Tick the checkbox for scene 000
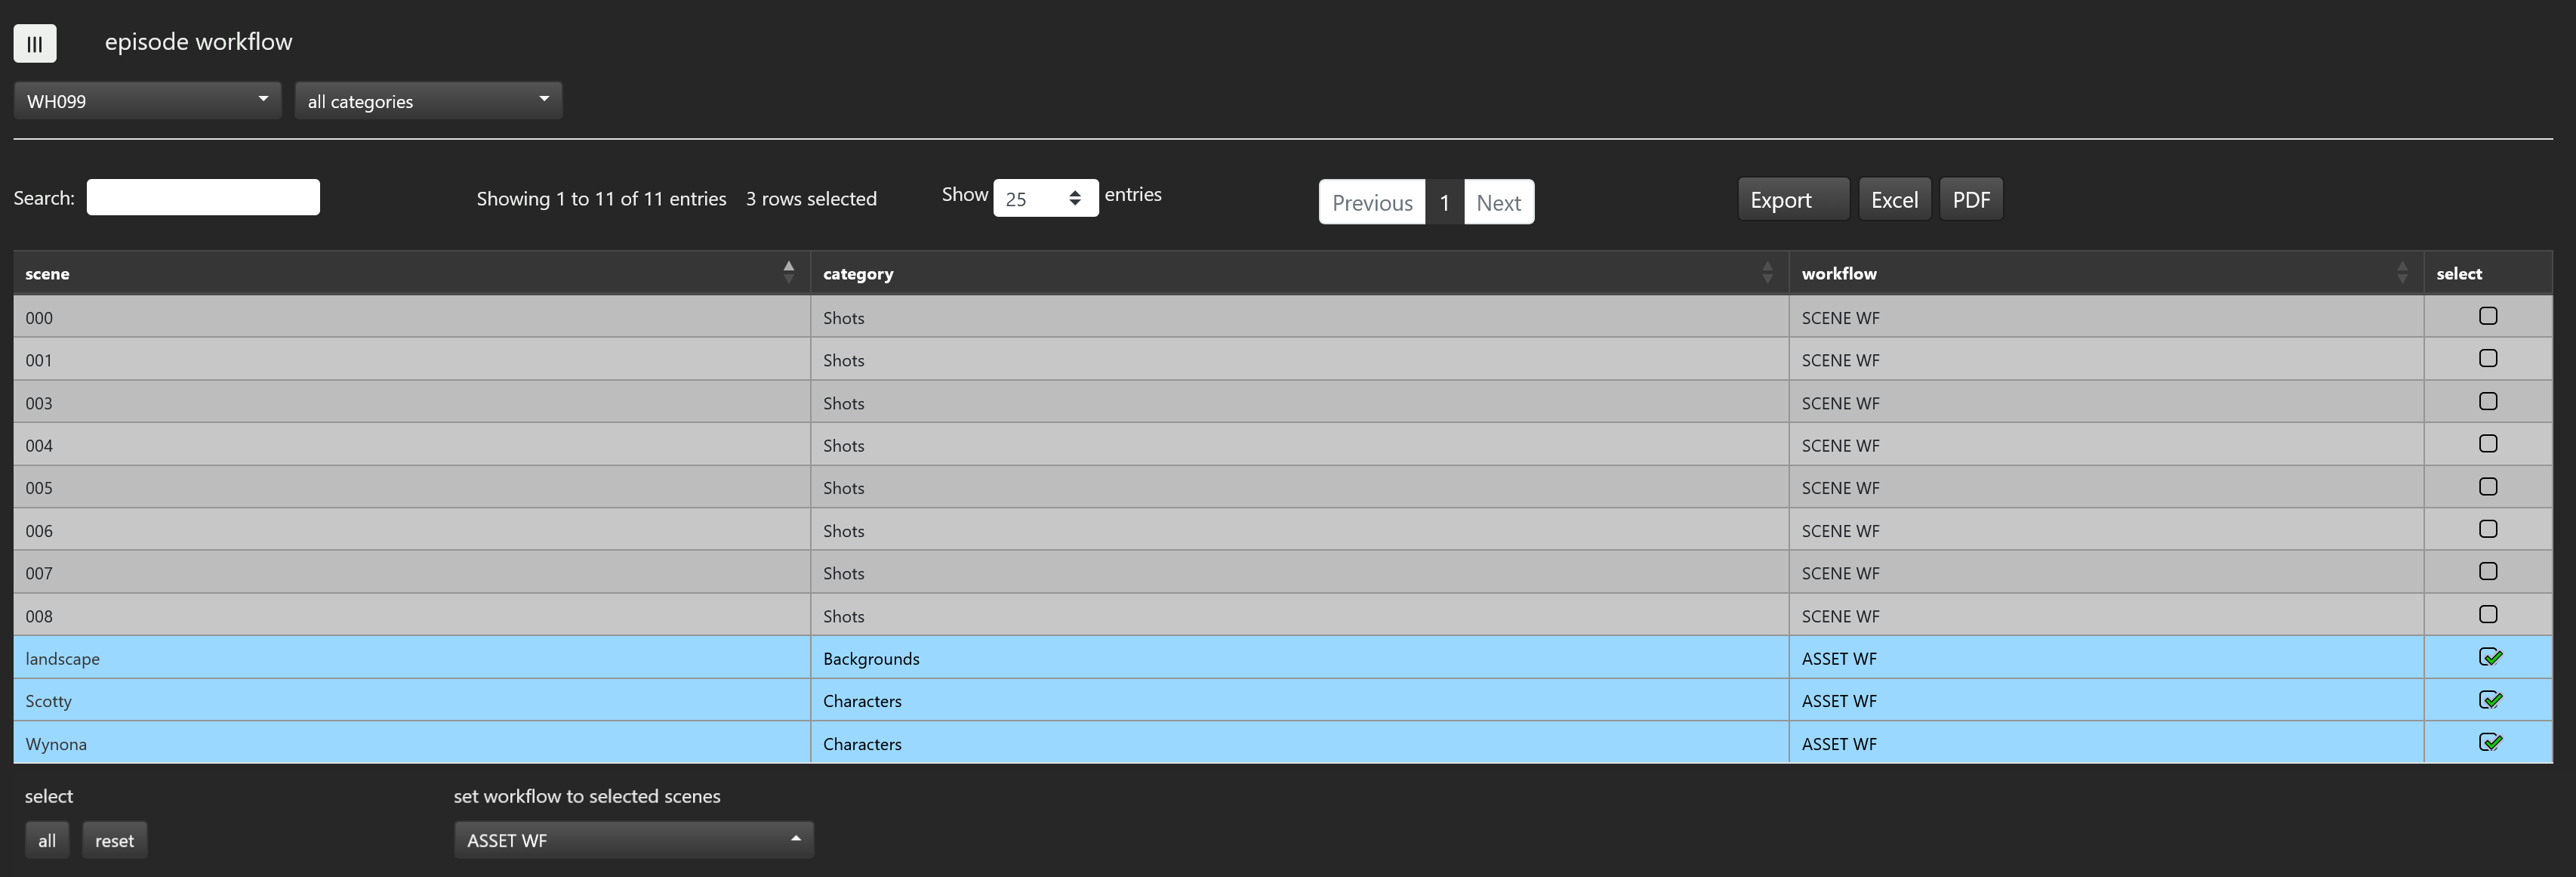Viewport: 2576px width, 877px height. coord(2488,316)
